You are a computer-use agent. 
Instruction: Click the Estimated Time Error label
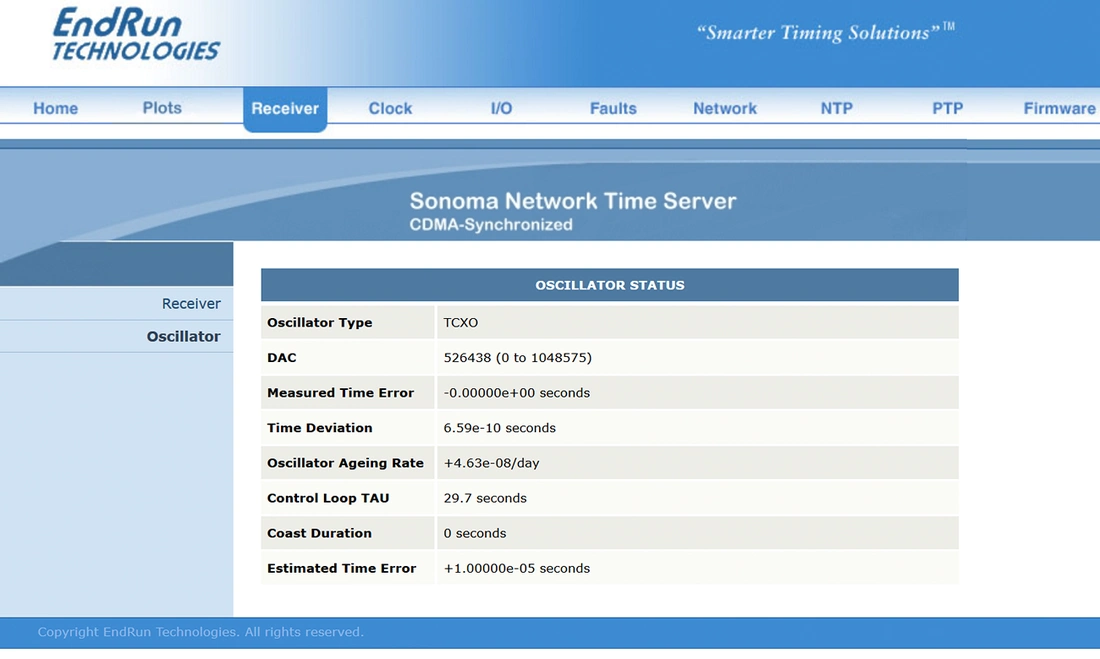[341, 568]
